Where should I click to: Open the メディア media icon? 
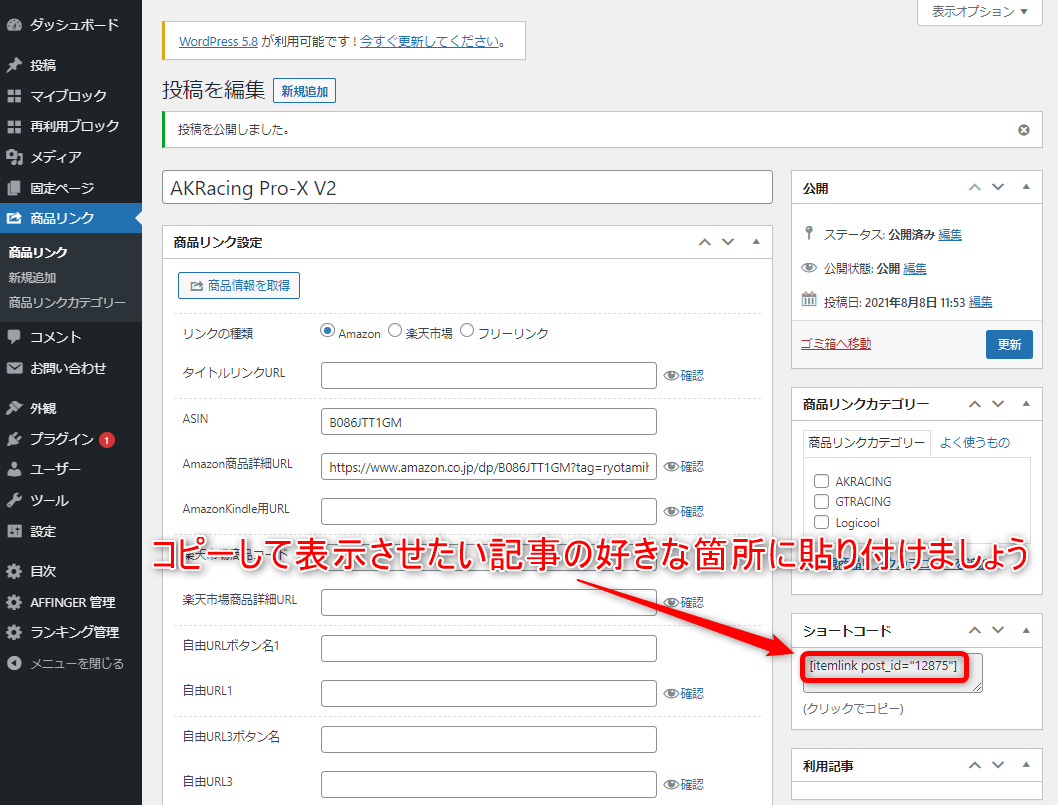14,157
